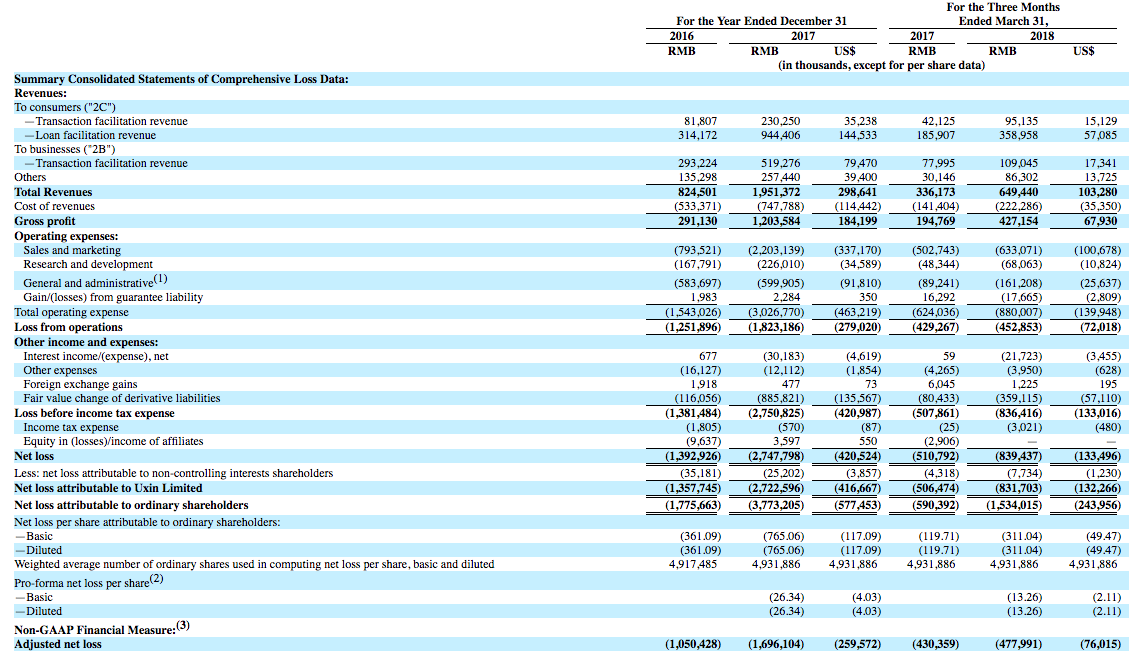The height and width of the screenshot is (656, 1139).
Task: Select 2017 RMB gross profit 1,203,584
Action: [x=776, y=222]
